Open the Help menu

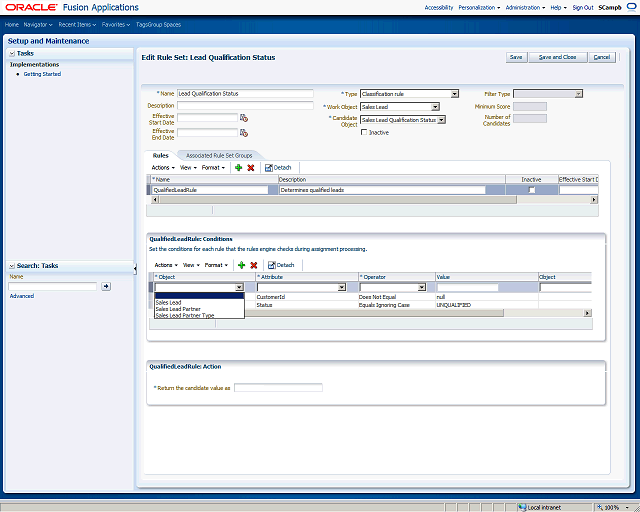[x=558, y=7]
